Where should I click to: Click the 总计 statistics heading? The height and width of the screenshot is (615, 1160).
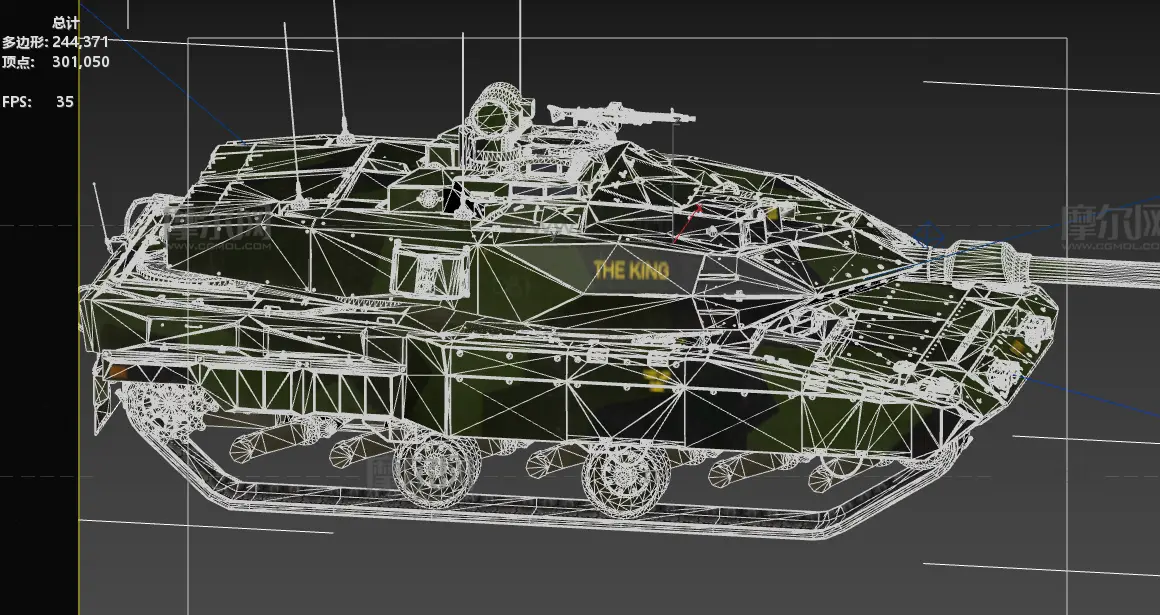click(x=66, y=23)
